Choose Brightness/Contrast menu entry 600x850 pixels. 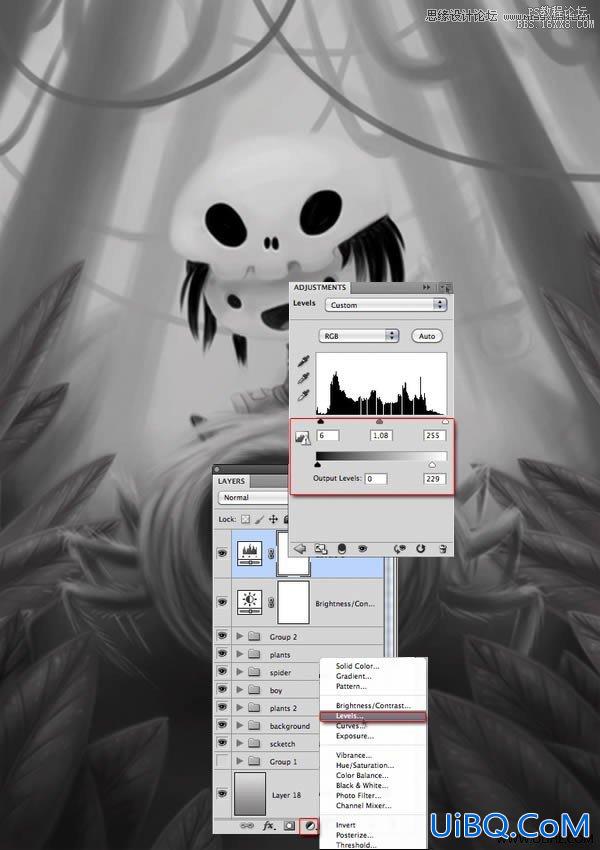click(x=373, y=705)
